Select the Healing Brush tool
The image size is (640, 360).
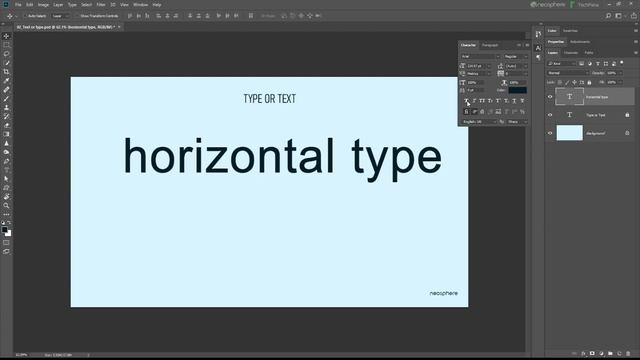(6, 90)
